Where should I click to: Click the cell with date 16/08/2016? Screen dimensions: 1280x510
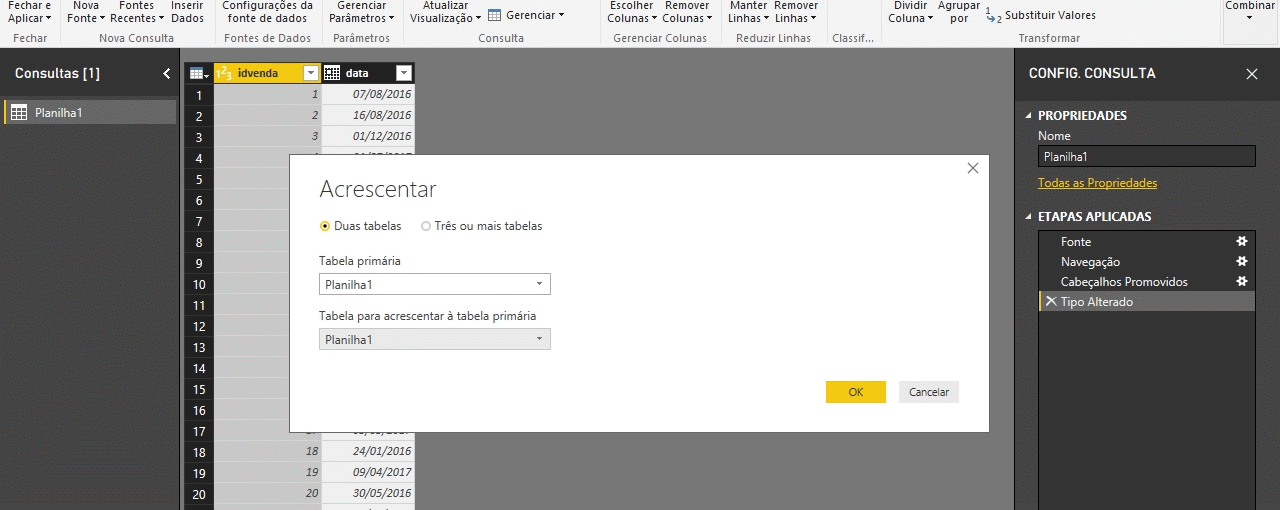368,115
